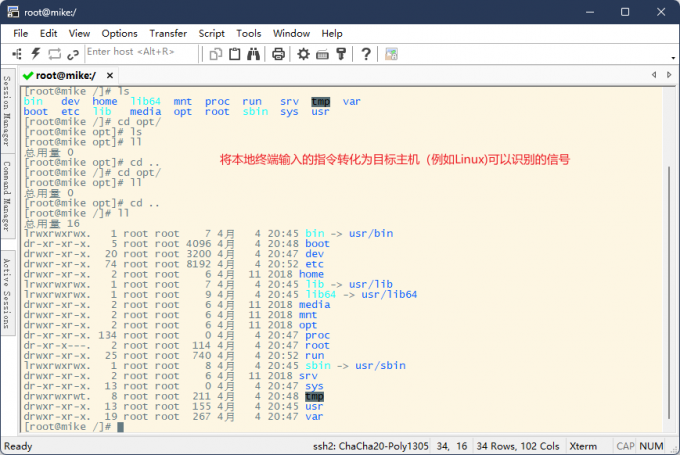Viewport: 680px width, 455px height.
Task: Maximize the SecureCRT window
Action: pyautogui.click(x=625, y=12)
